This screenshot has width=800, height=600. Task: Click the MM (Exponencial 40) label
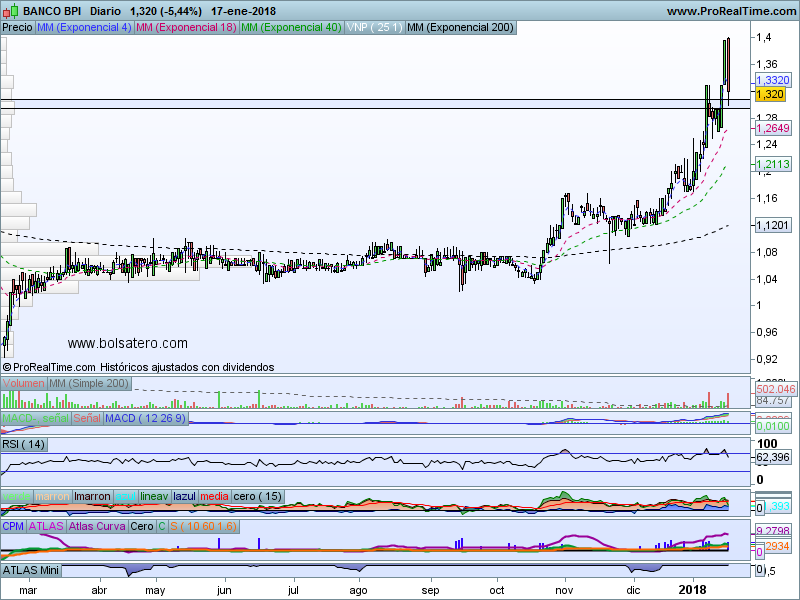pyautogui.click(x=291, y=28)
